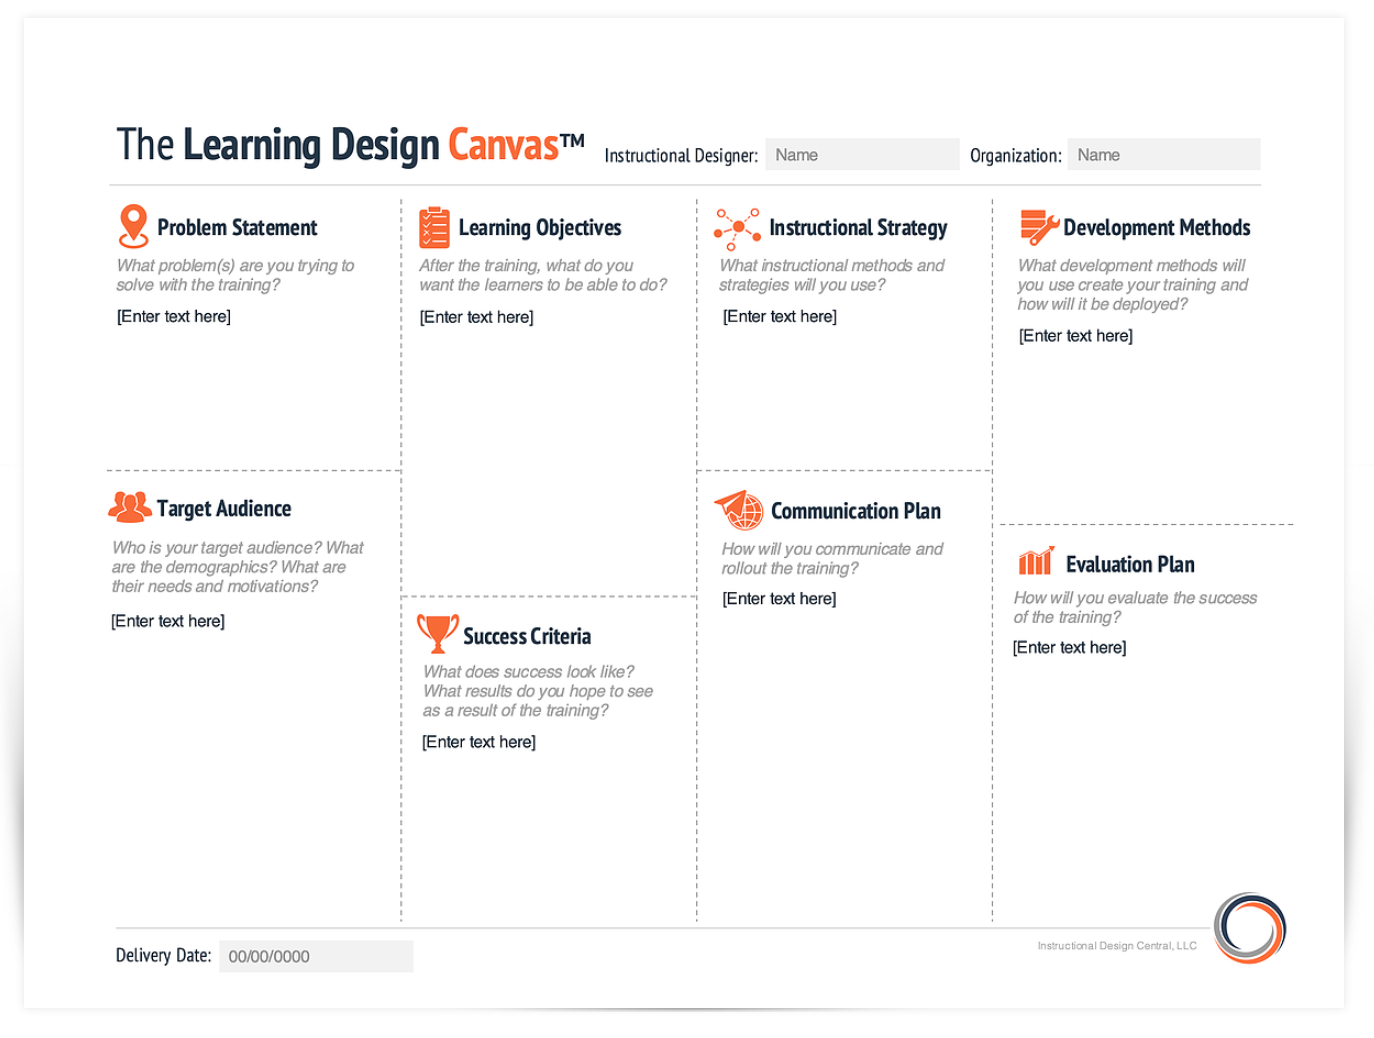
Task: Click the 'Instructional Design Central, LLC' footer text
Action: tap(1117, 946)
